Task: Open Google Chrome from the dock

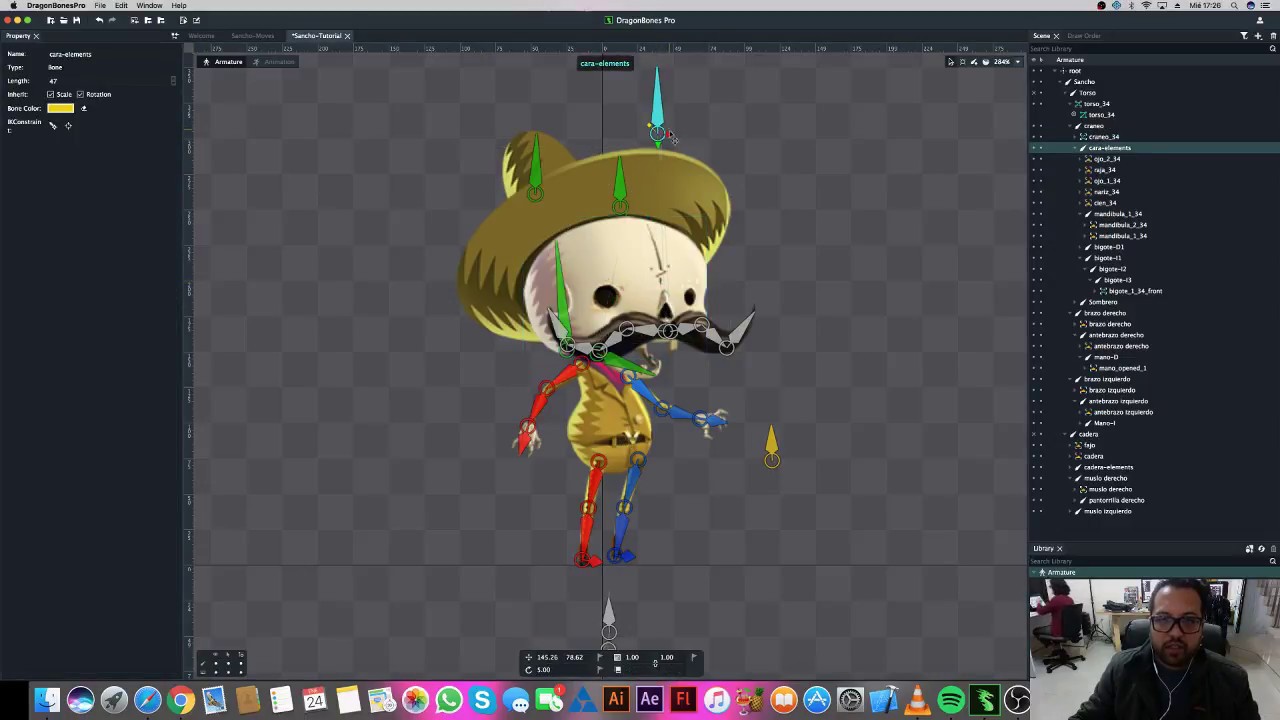Action: click(181, 699)
